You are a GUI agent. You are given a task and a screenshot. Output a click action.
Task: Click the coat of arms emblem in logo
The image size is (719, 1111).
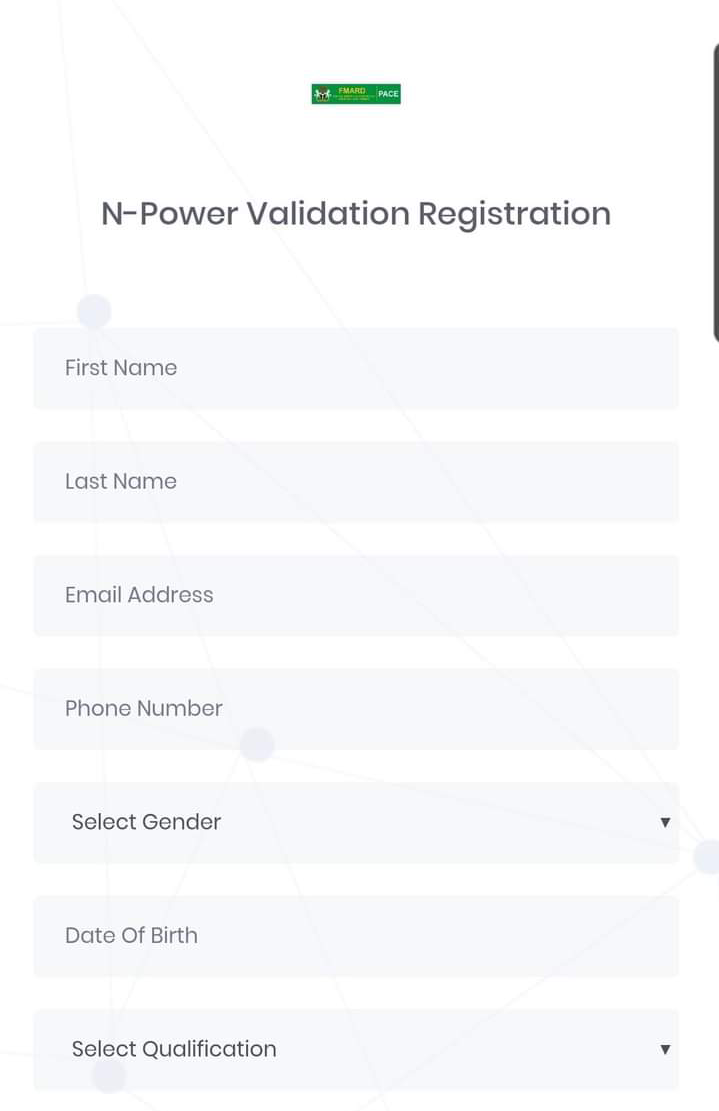pos(322,95)
